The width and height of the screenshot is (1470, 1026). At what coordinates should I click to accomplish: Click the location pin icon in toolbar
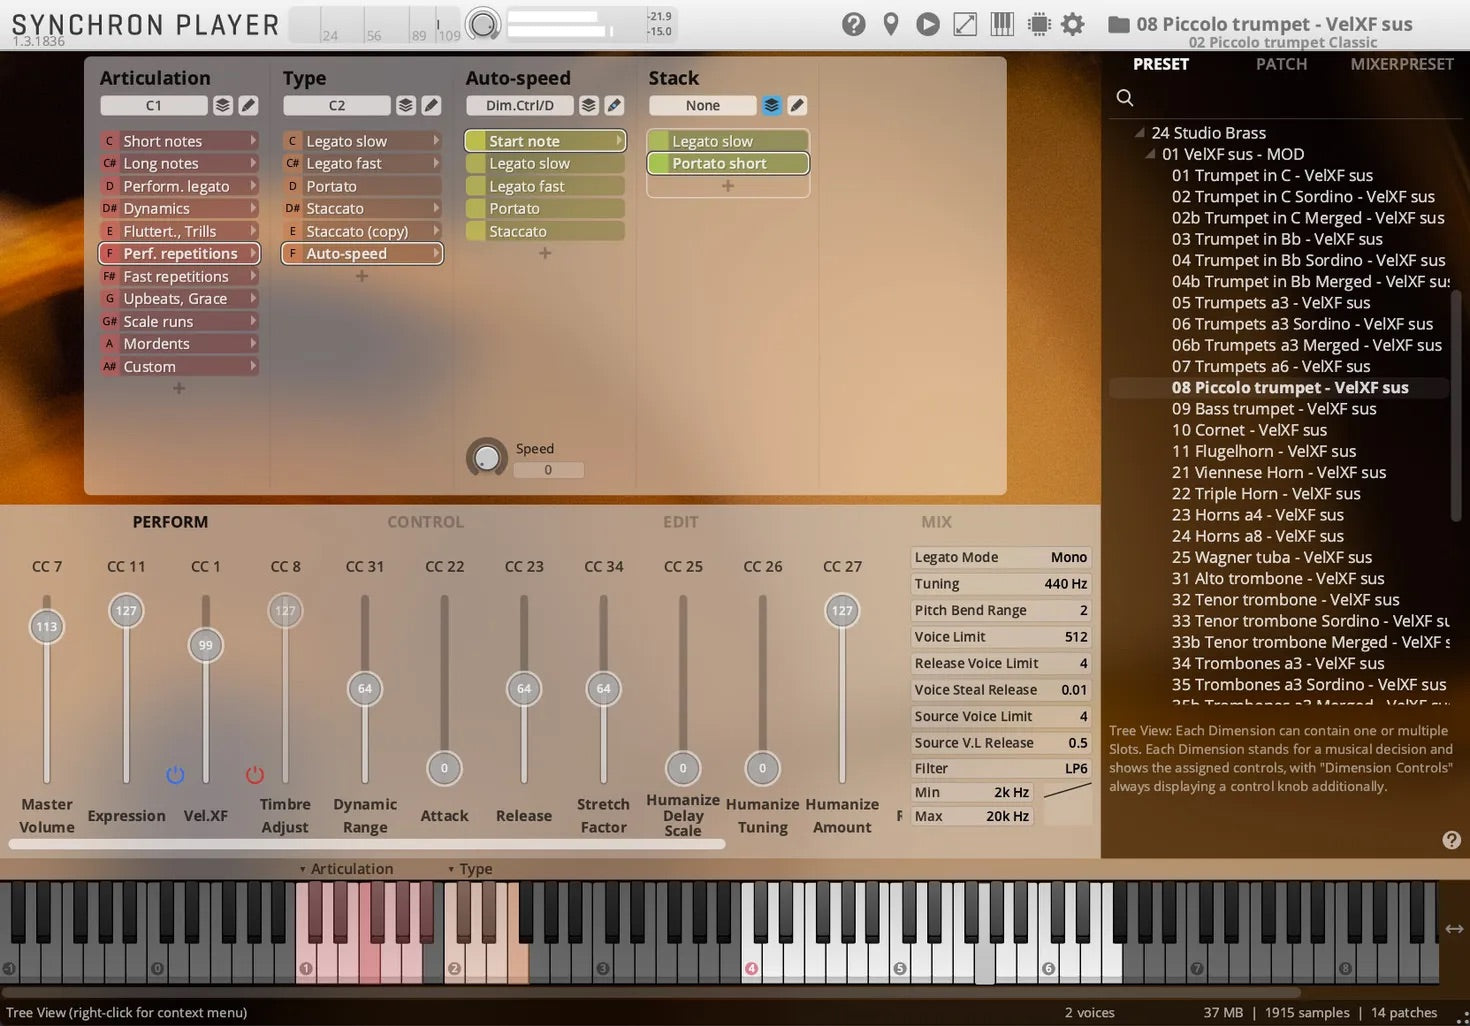click(890, 24)
